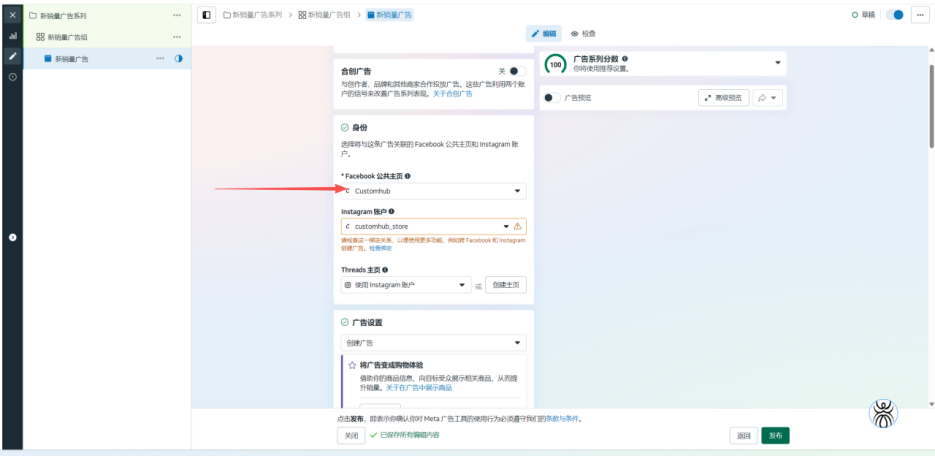Screen dimensions: 935x456
Task: Open the clock history icon in sidebar
Action: [12, 77]
